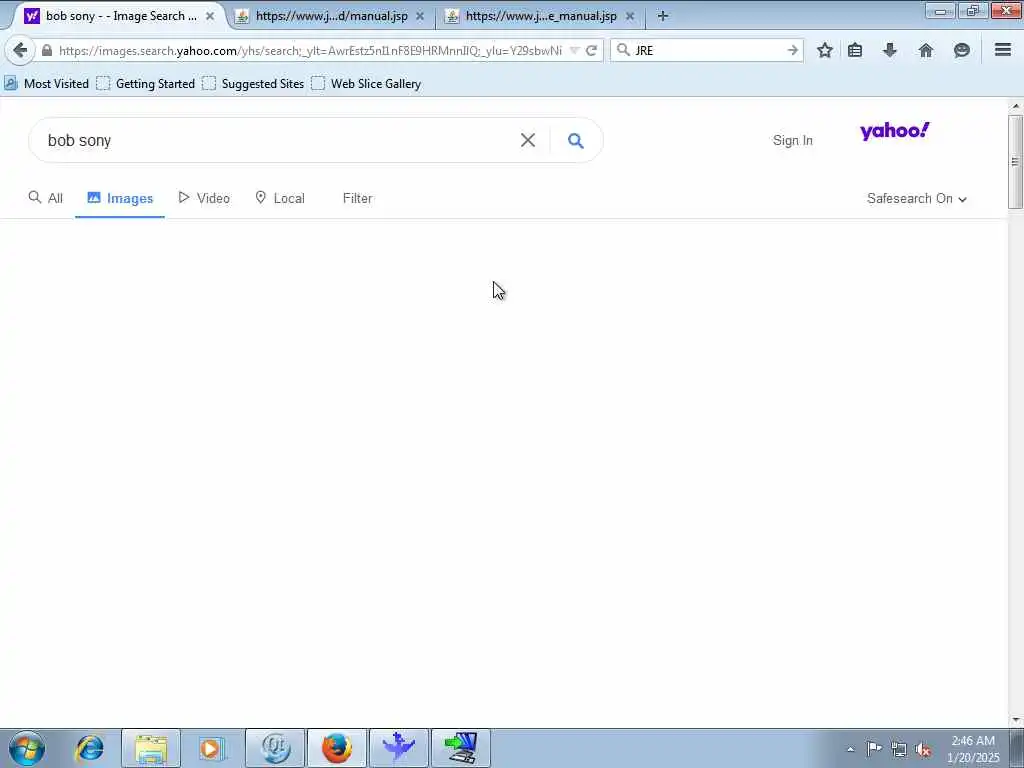The width and height of the screenshot is (1024, 768).
Task: Show hidden system tray icons
Action: (x=850, y=749)
